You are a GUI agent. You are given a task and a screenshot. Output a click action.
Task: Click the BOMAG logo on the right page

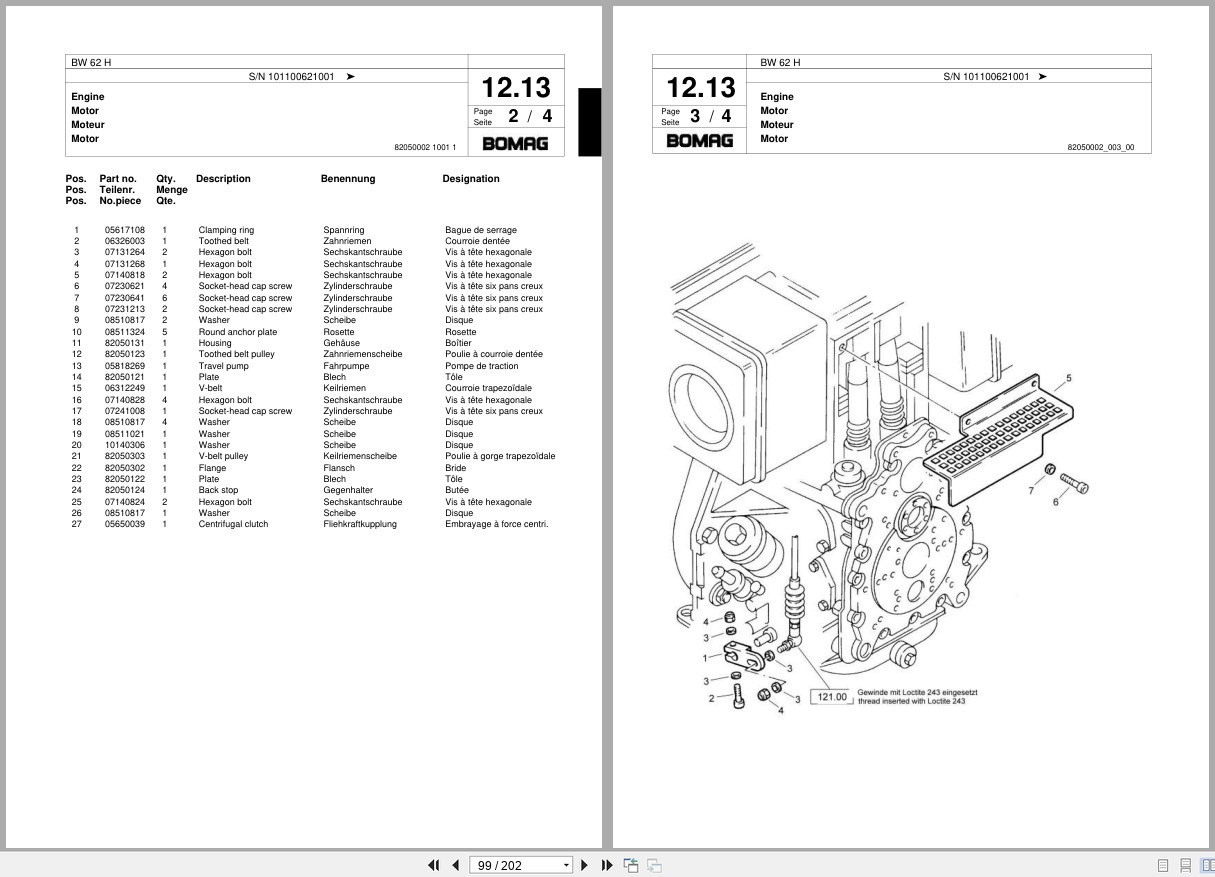coord(700,140)
